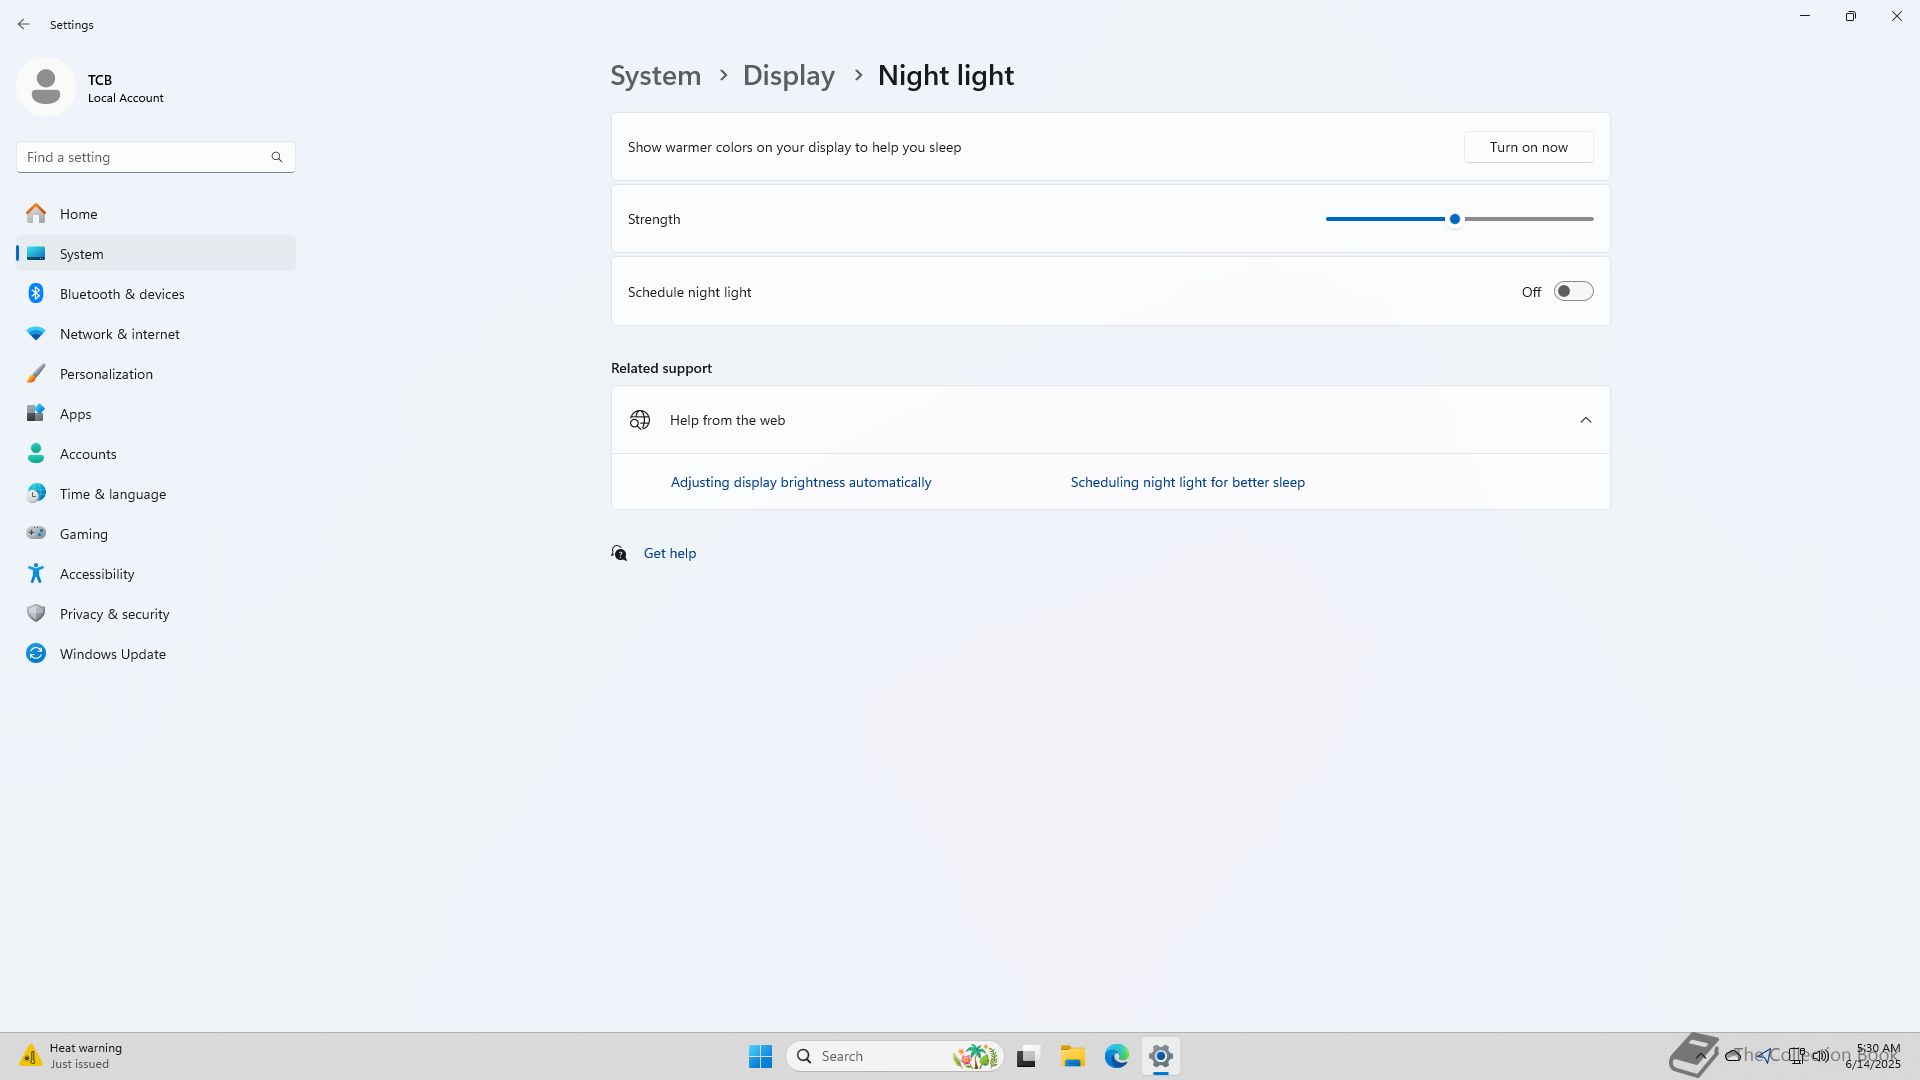Show hidden icons in system tray
The height and width of the screenshot is (1080, 1920).
(1699, 1056)
